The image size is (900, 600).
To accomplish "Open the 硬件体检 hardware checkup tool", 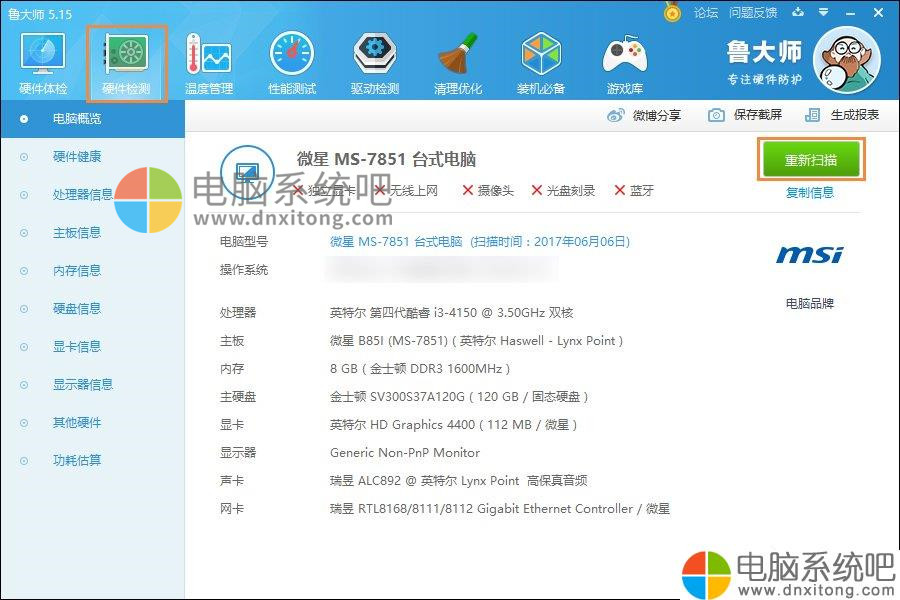I will pyautogui.click(x=43, y=64).
